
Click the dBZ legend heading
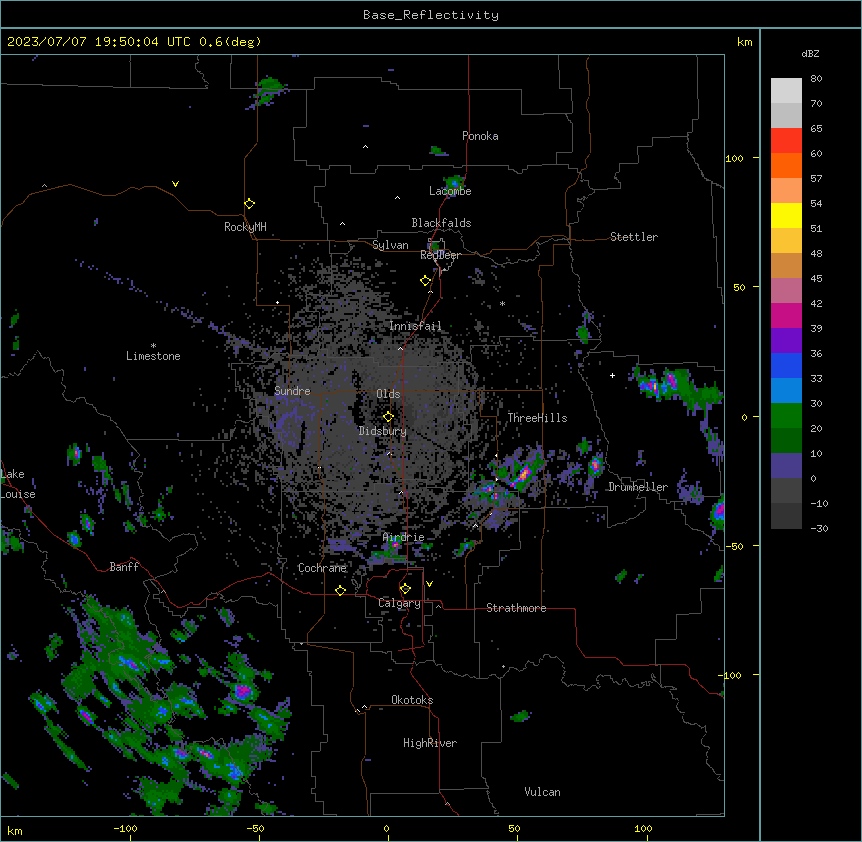(810, 53)
